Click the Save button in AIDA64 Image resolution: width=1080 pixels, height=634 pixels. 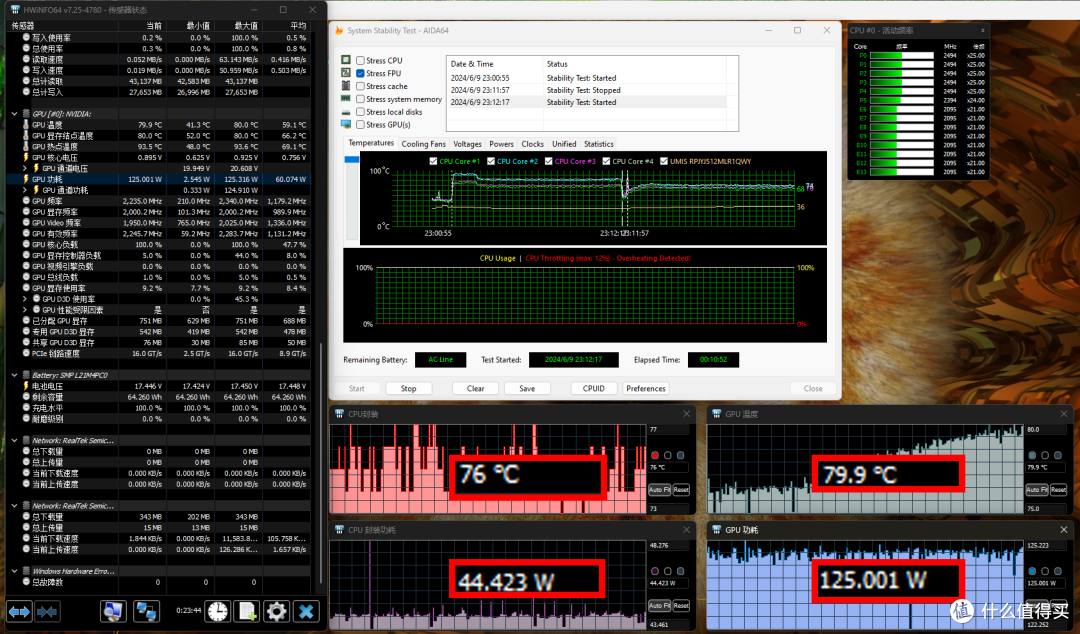tap(527, 389)
